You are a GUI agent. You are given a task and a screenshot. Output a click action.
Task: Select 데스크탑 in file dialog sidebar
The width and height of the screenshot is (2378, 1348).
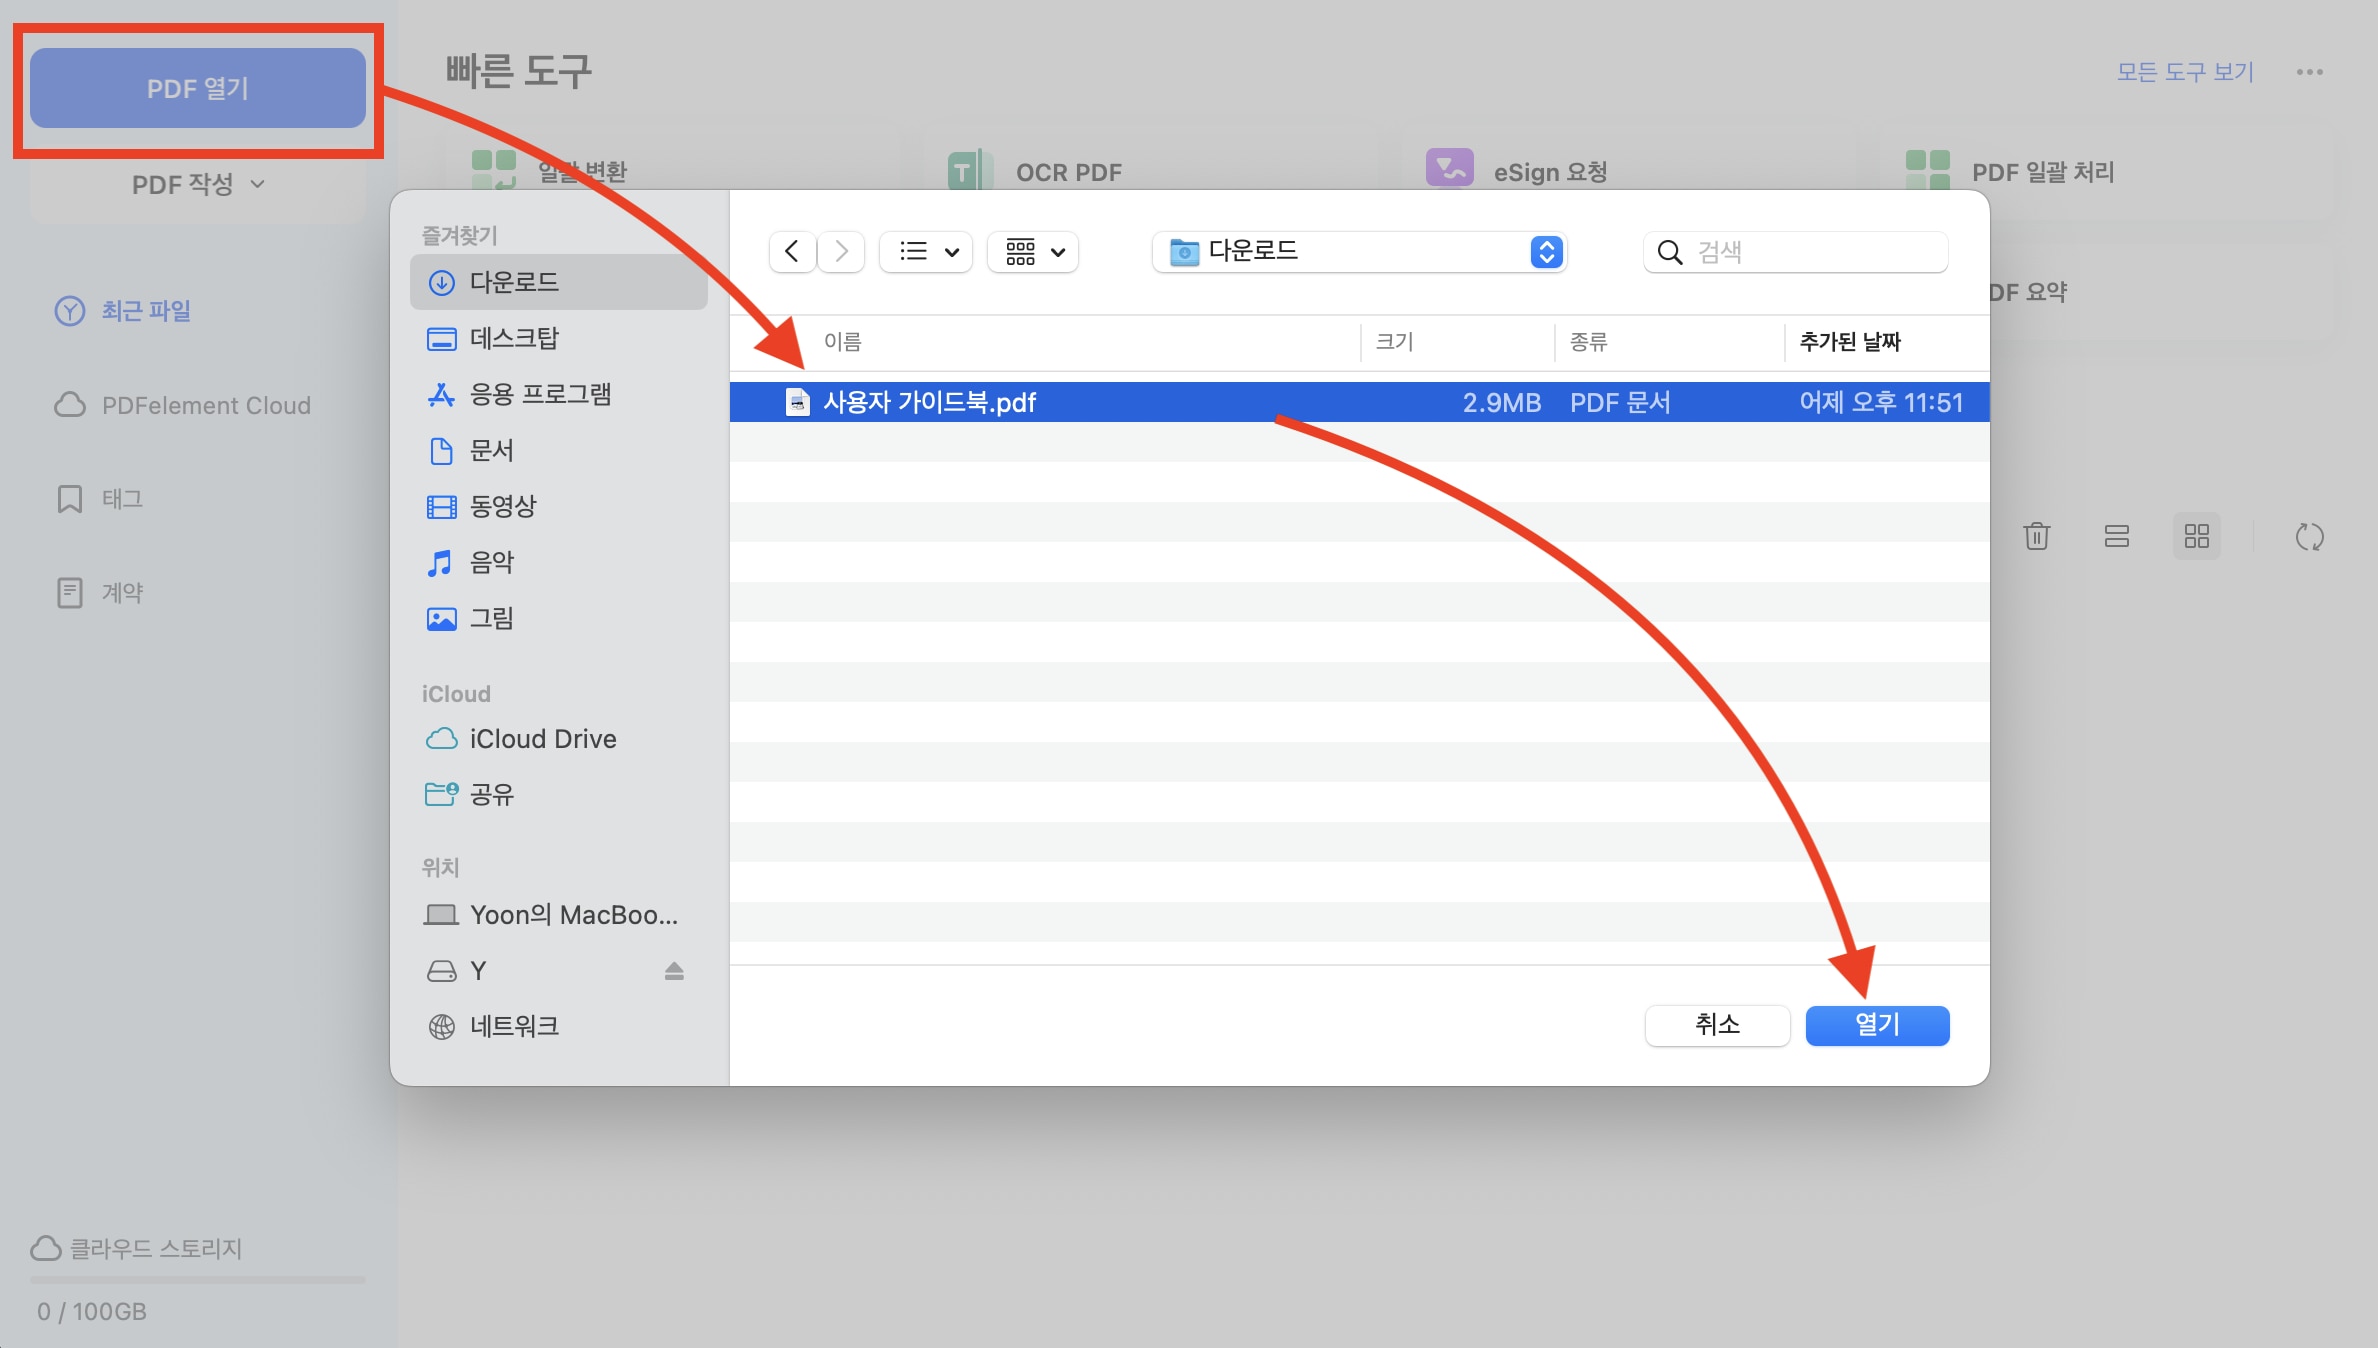pos(559,338)
